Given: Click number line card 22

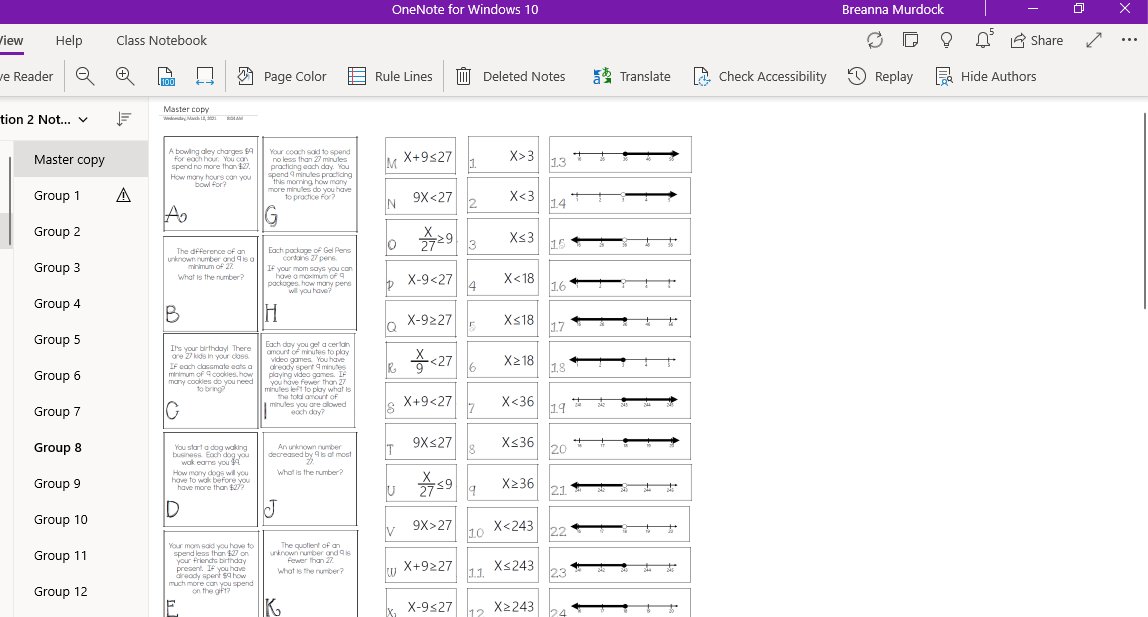Looking at the screenshot, I should click(620, 524).
